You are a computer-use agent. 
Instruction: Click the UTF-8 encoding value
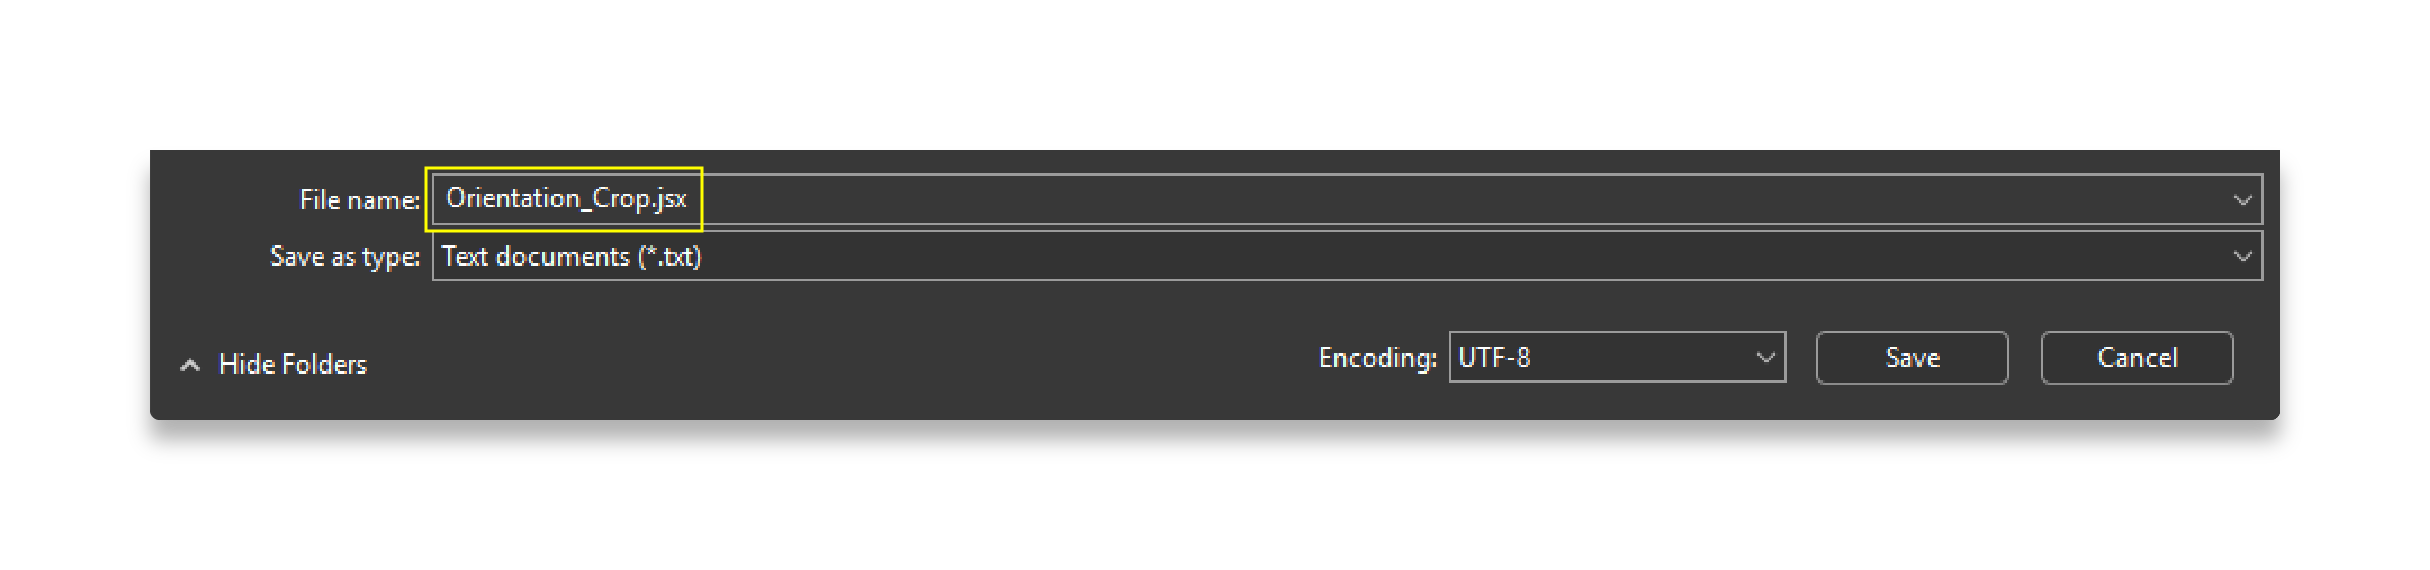(x=1494, y=358)
